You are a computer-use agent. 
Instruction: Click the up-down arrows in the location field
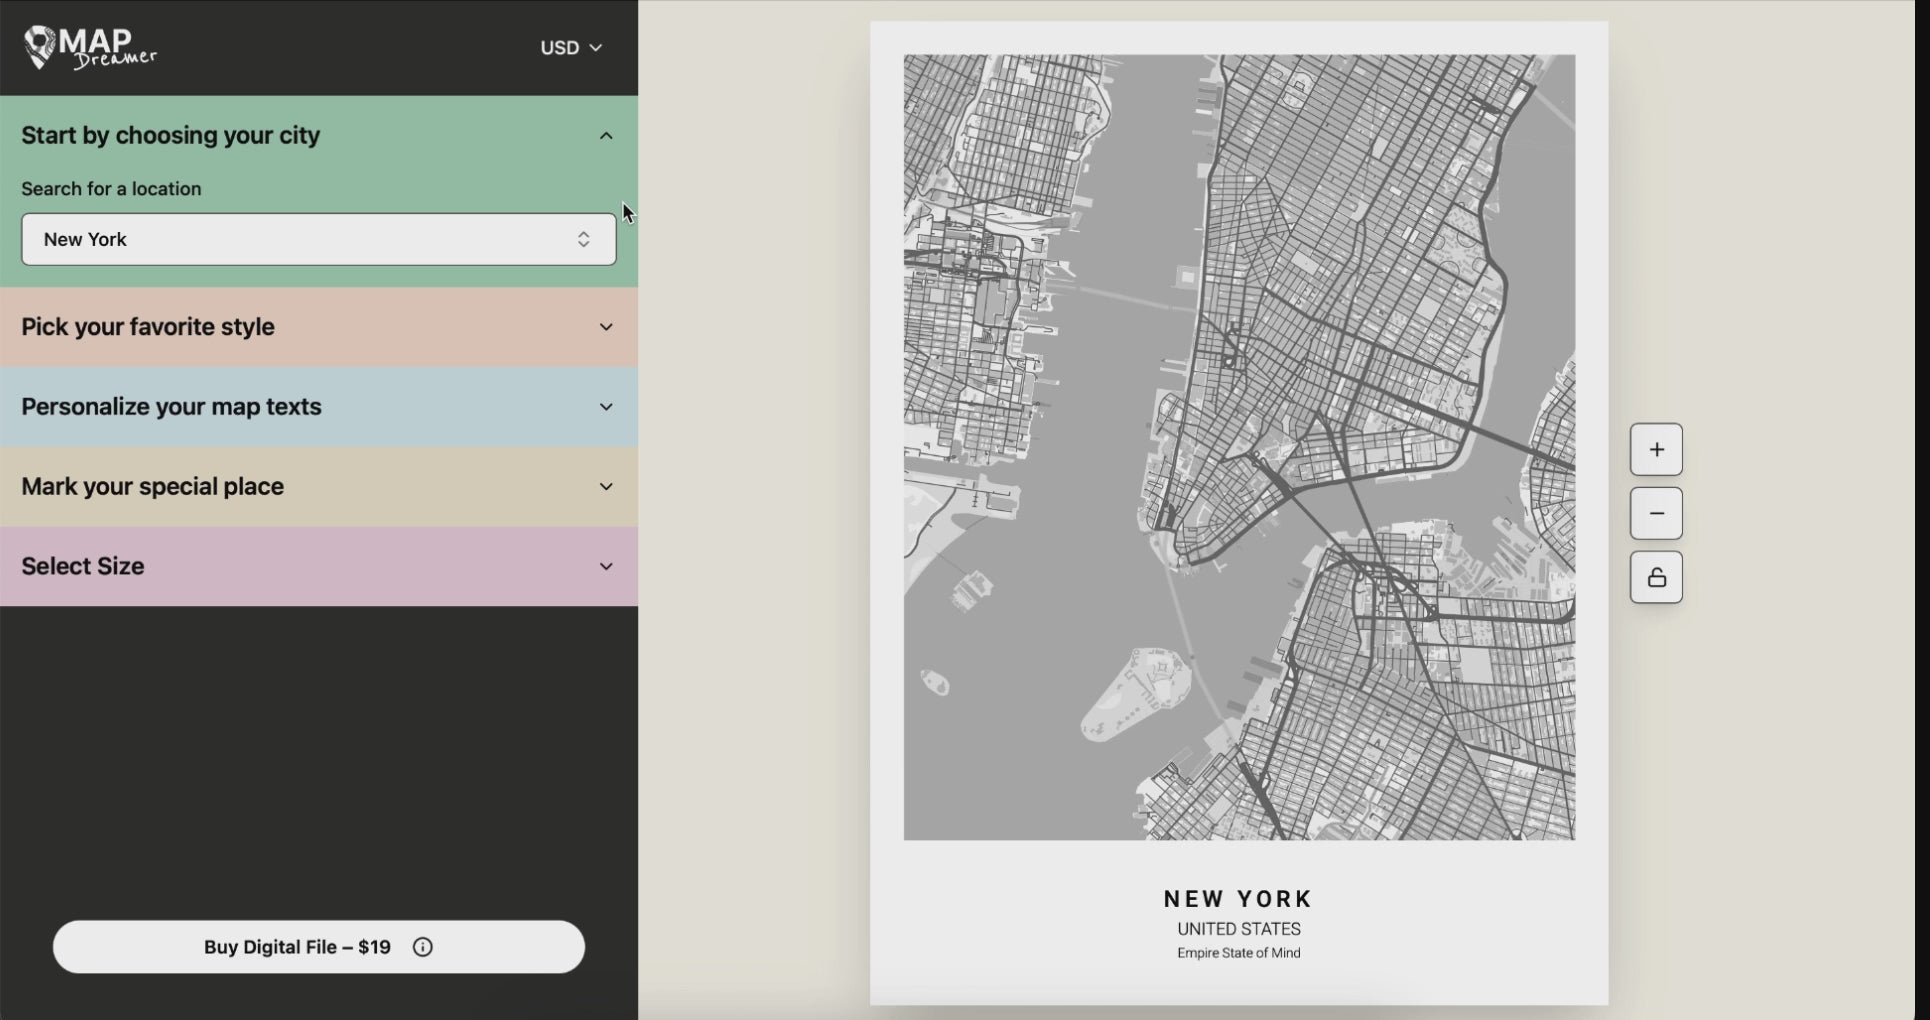tap(583, 240)
